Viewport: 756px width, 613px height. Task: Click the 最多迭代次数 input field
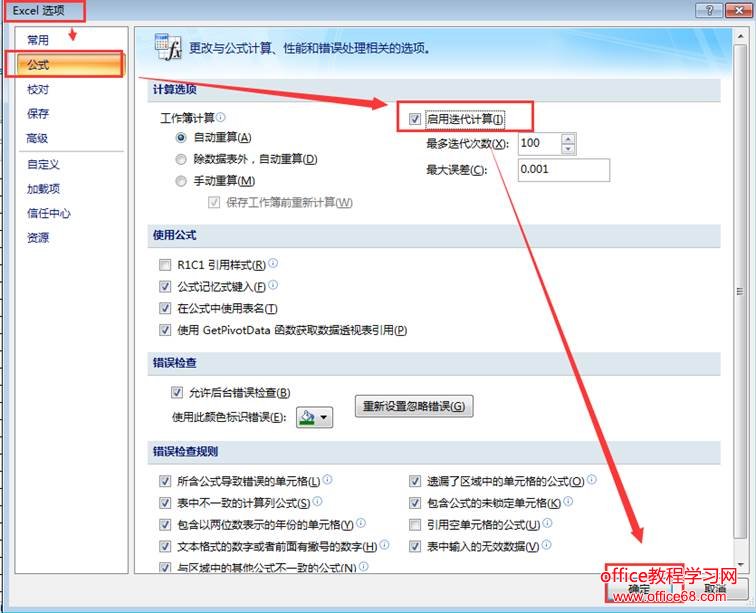[540, 143]
